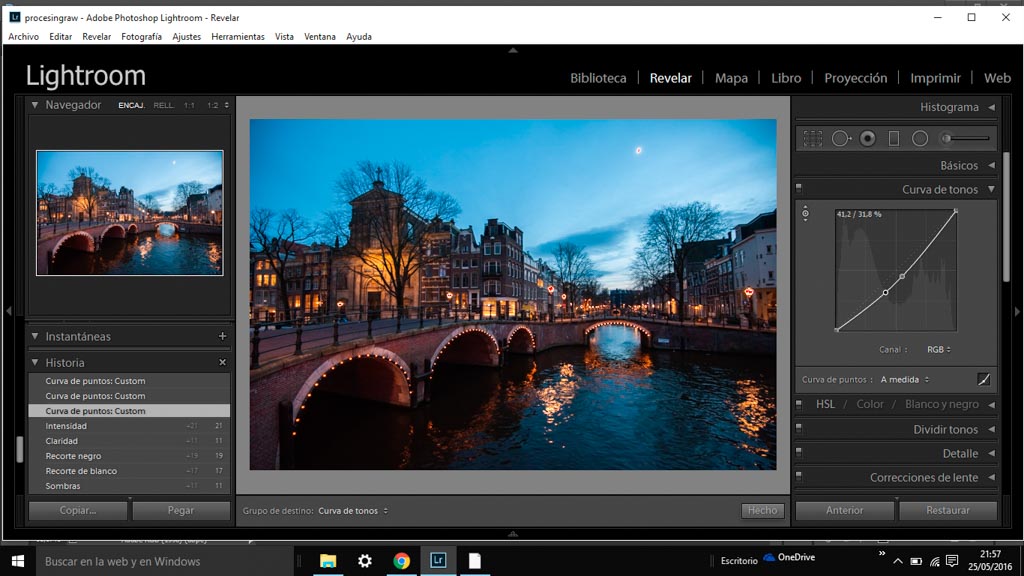
Task: Select the Radial Filter tool
Action: (920, 139)
